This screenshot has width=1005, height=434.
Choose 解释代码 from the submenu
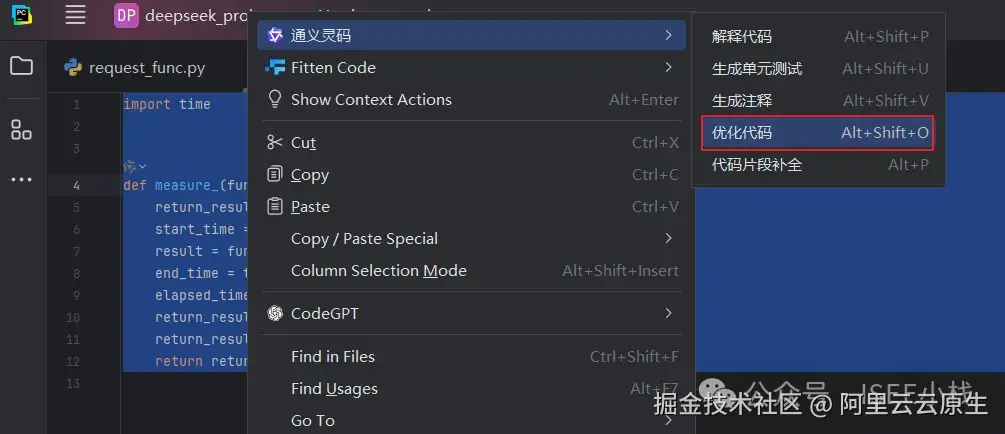742,37
